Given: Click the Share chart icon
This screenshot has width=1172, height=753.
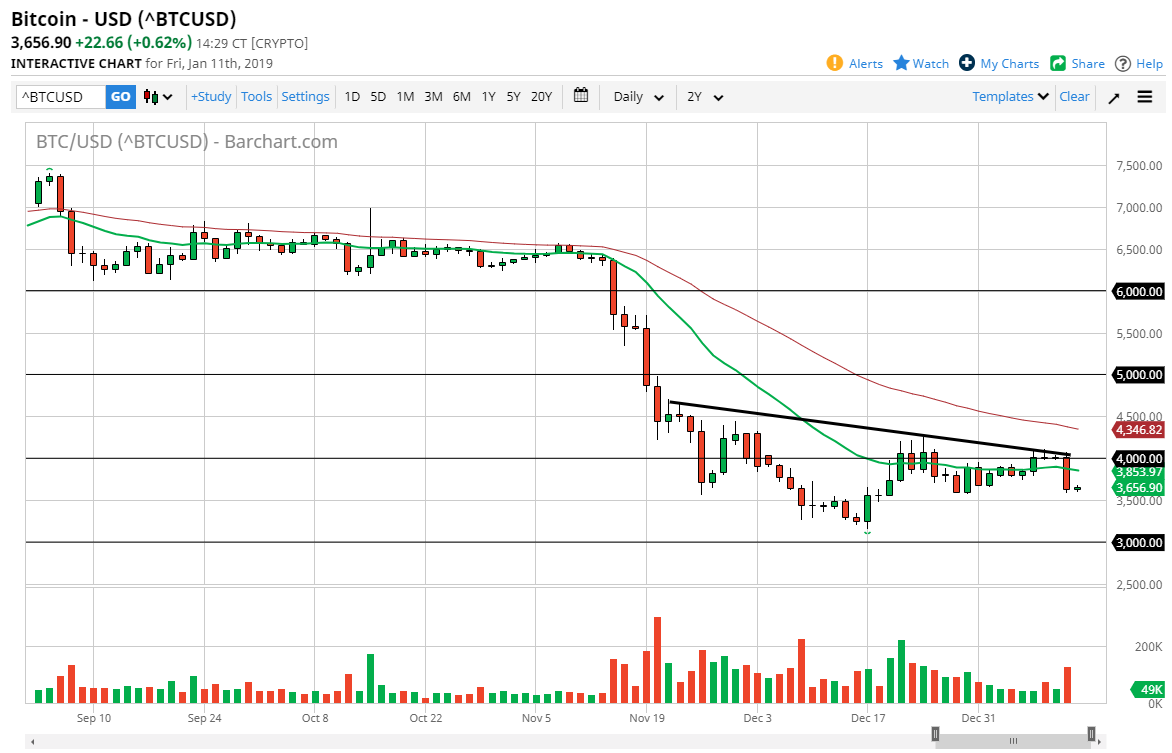Looking at the screenshot, I should pos(1058,63).
